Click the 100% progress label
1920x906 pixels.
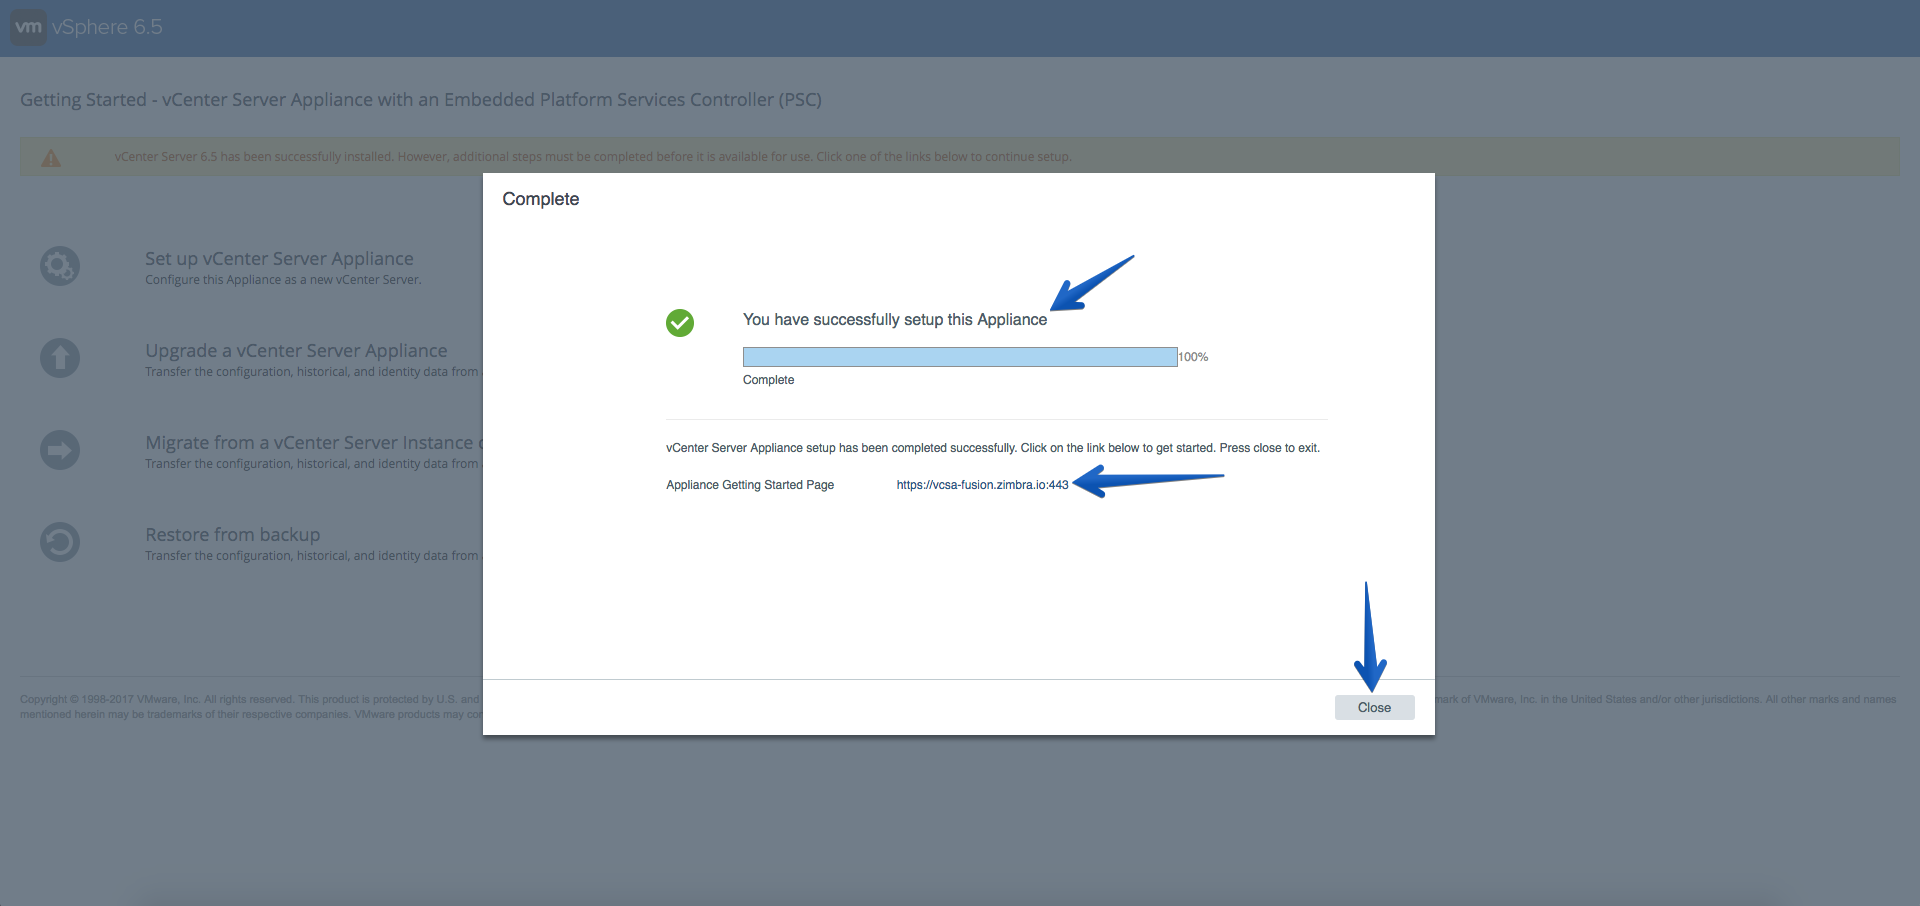pos(1194,357)
